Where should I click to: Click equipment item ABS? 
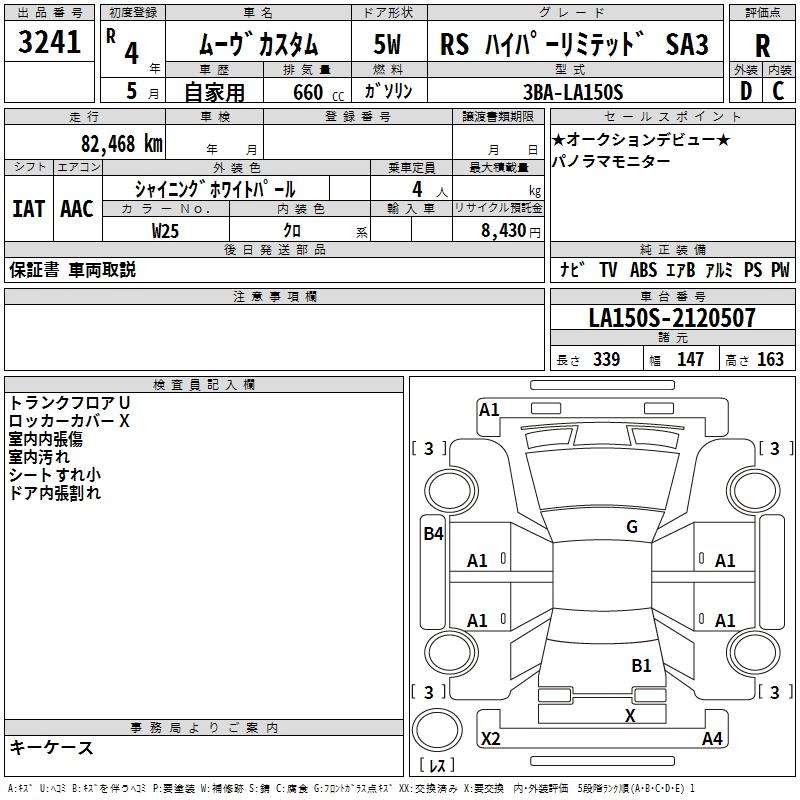click(x=643, y=269)
